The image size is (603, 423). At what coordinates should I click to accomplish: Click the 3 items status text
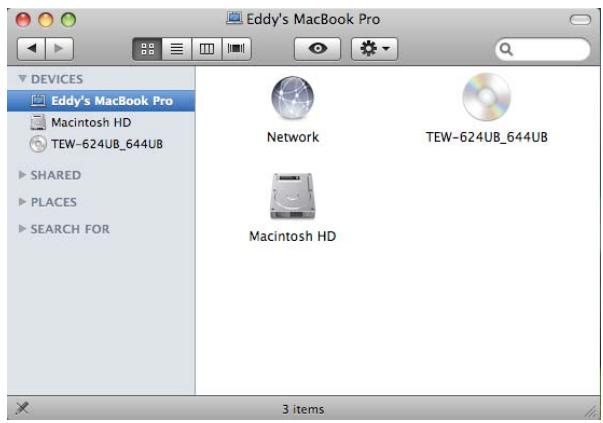pyautogui.click(x=303, y=409)
